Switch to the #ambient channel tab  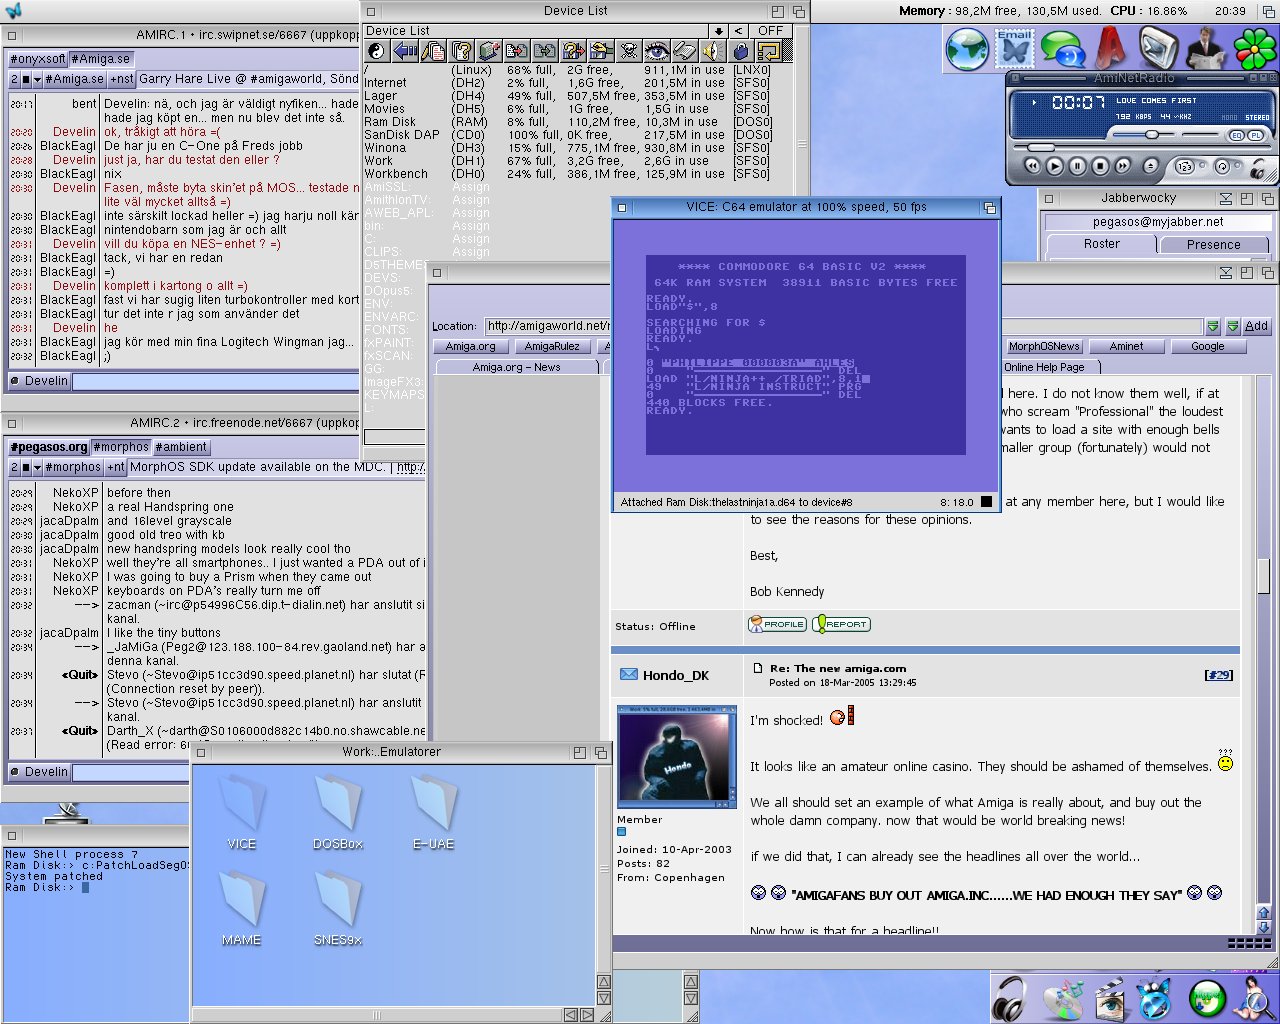coord(180,447)
